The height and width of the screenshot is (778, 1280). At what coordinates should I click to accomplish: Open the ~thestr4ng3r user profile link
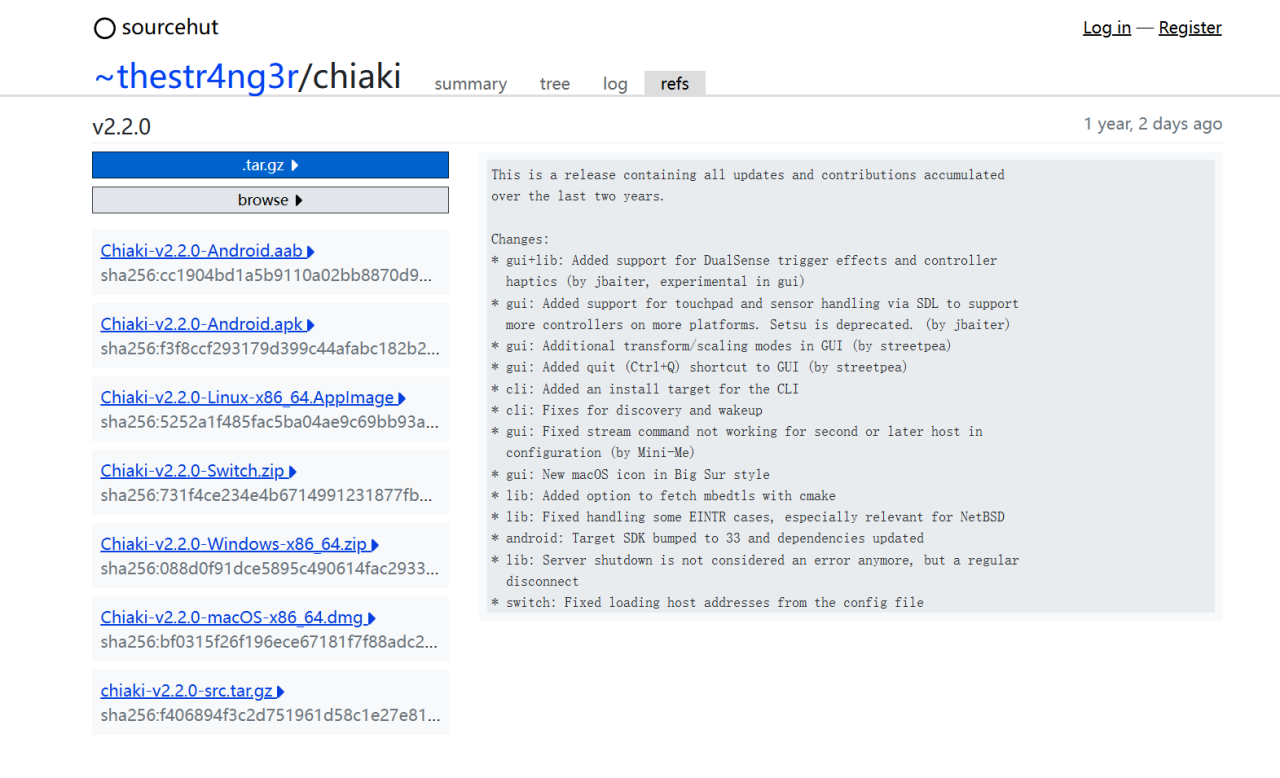[196, 76]
